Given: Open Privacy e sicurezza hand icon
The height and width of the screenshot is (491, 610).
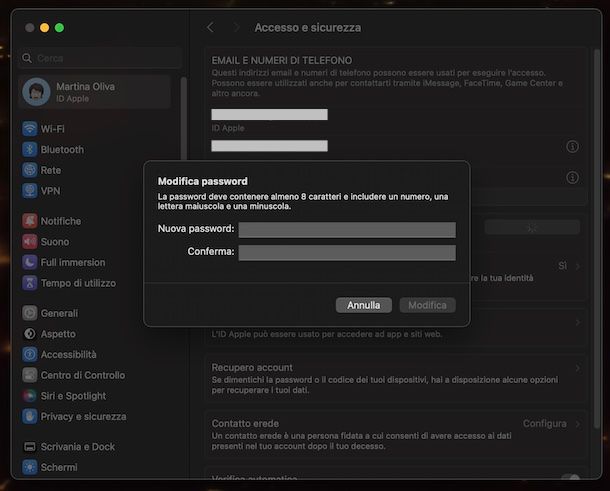Looking at the screenshot, I should (30, 416).
